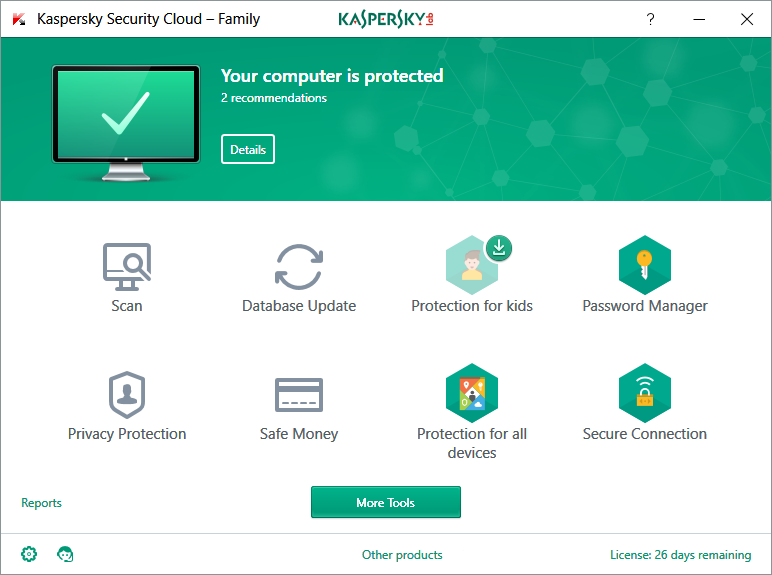Screen dimensions: 772x575
Task: Click the Secure Connection label
Action: (x=644, y=434)
